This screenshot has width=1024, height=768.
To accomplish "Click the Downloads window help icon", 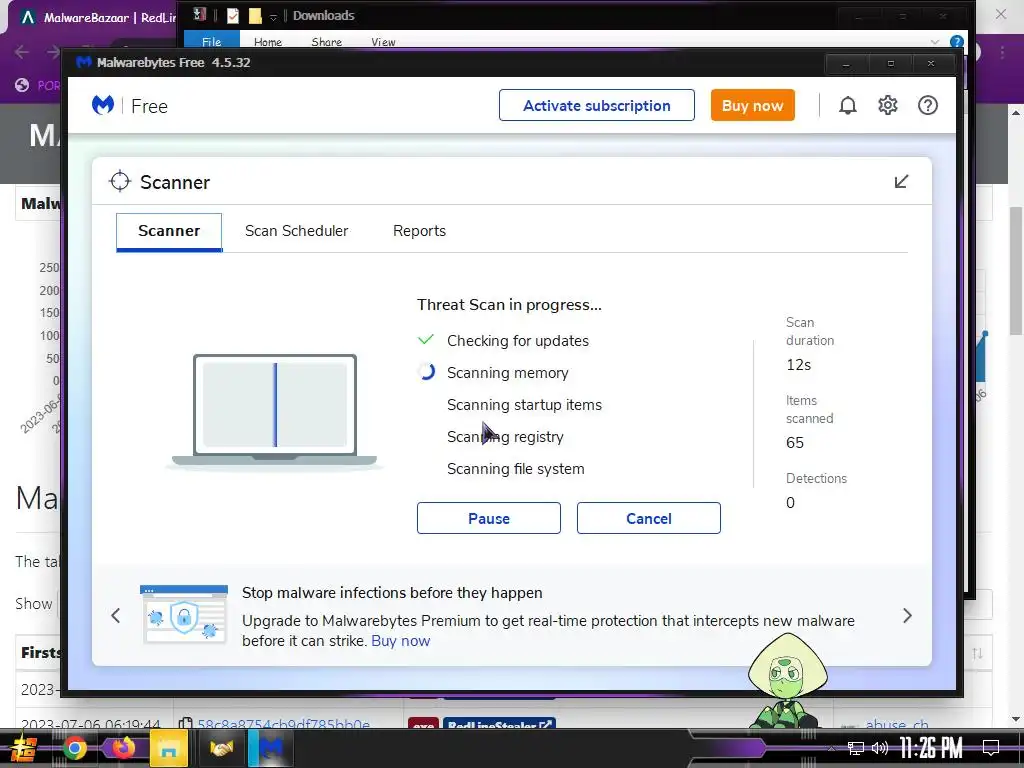I will click(x=956, y=42).
